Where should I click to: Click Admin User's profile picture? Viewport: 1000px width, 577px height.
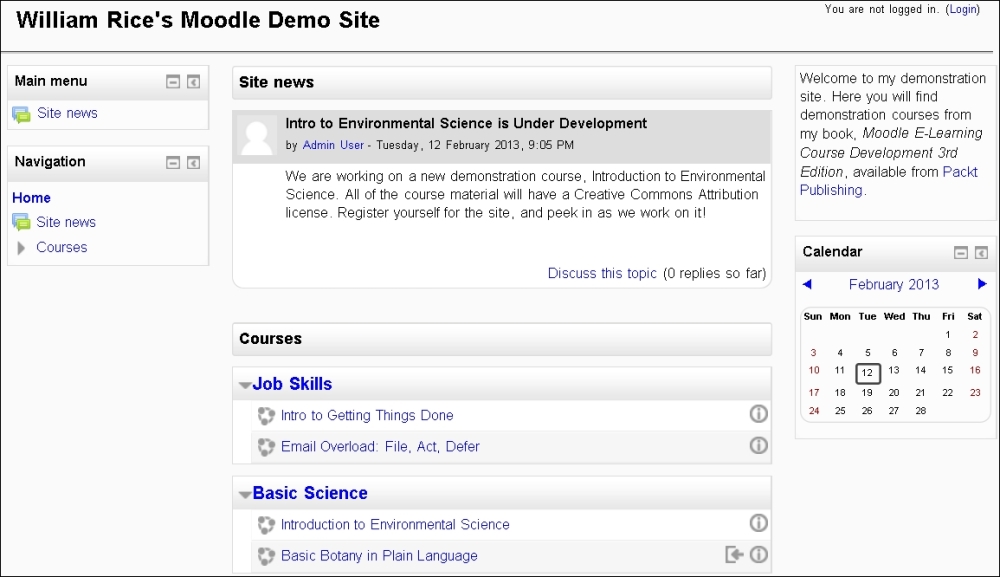coord(256,135)
